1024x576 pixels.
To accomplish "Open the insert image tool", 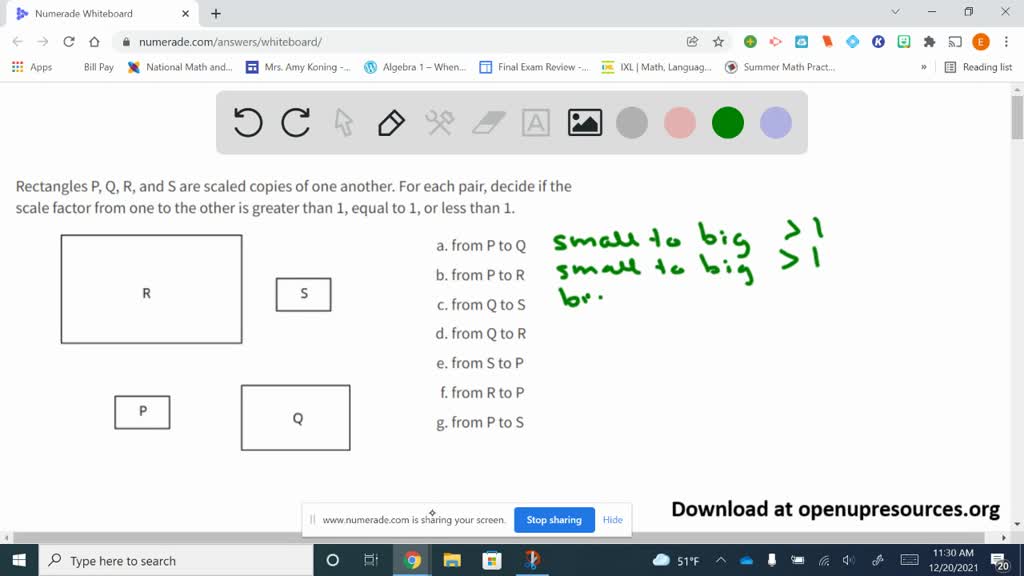I will click(x=584, y=122).
